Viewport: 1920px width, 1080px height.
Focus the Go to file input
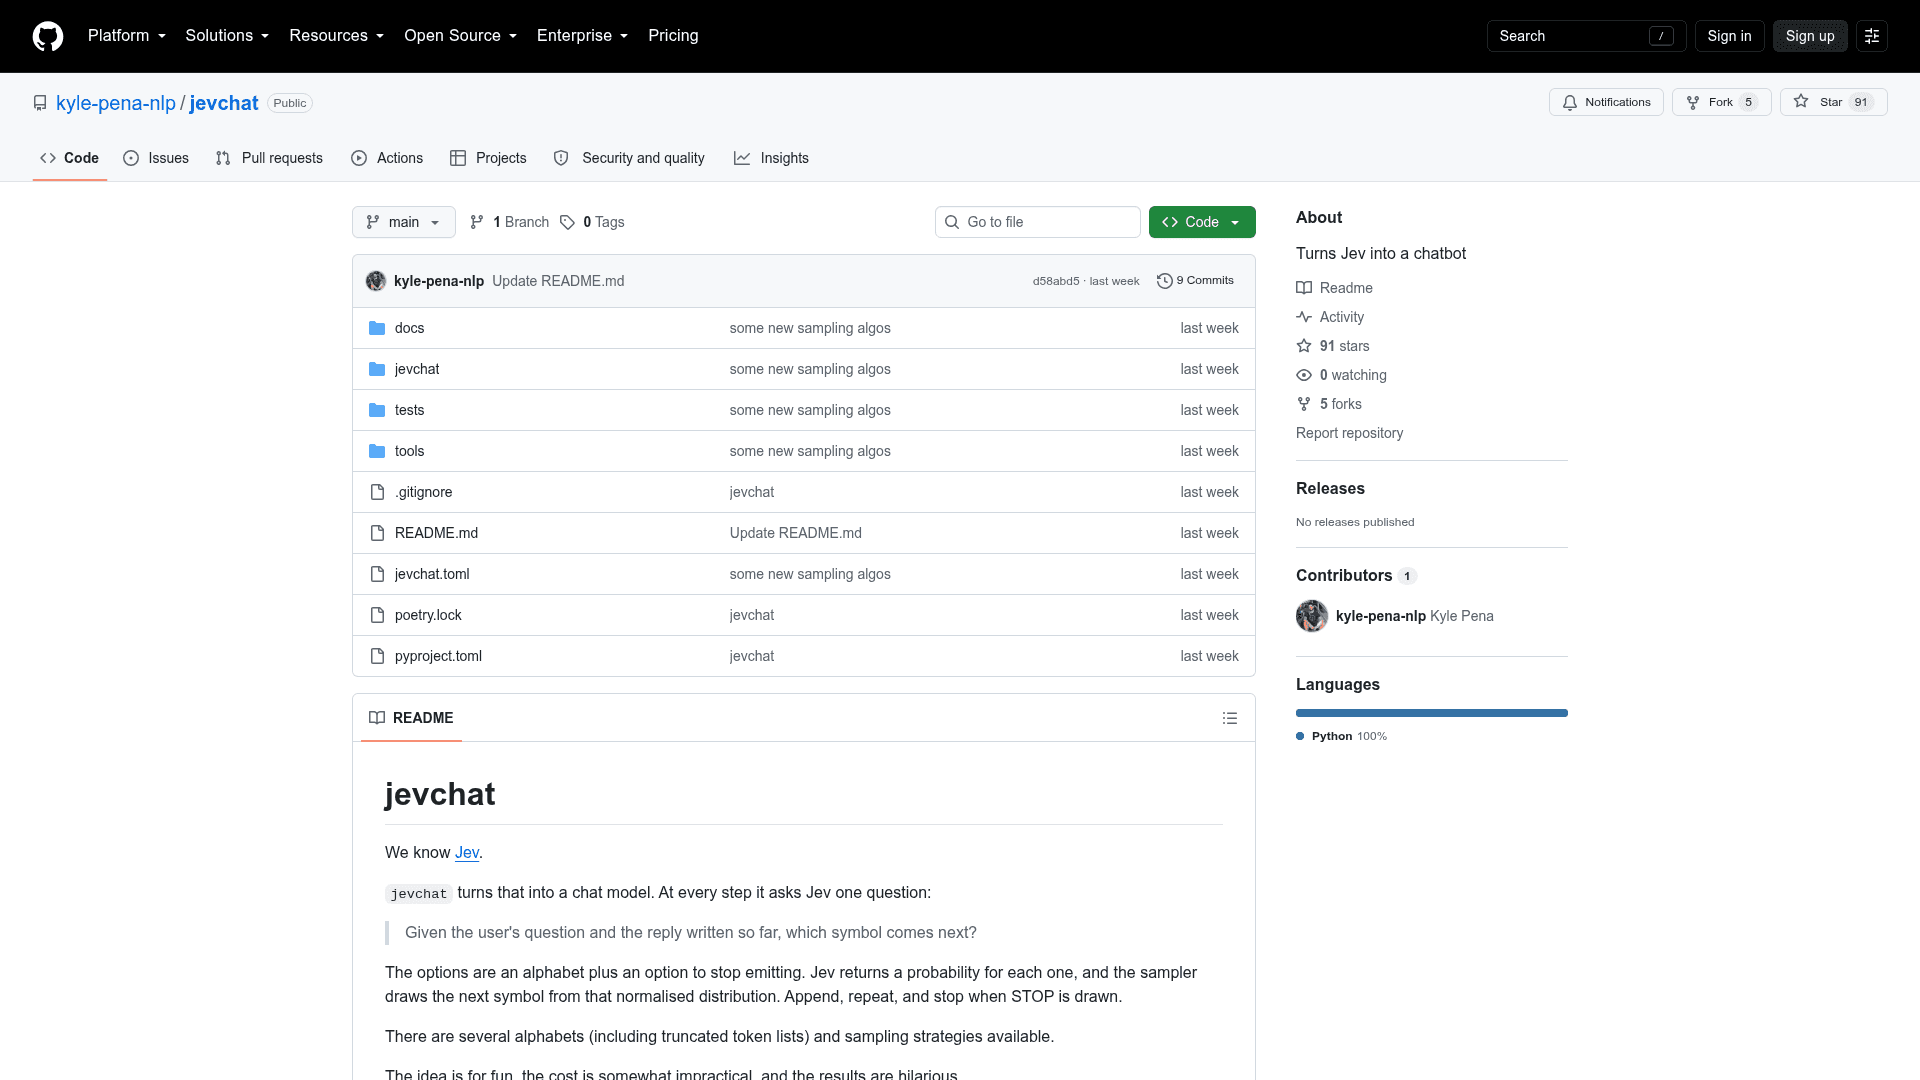tap(1038, 222)
